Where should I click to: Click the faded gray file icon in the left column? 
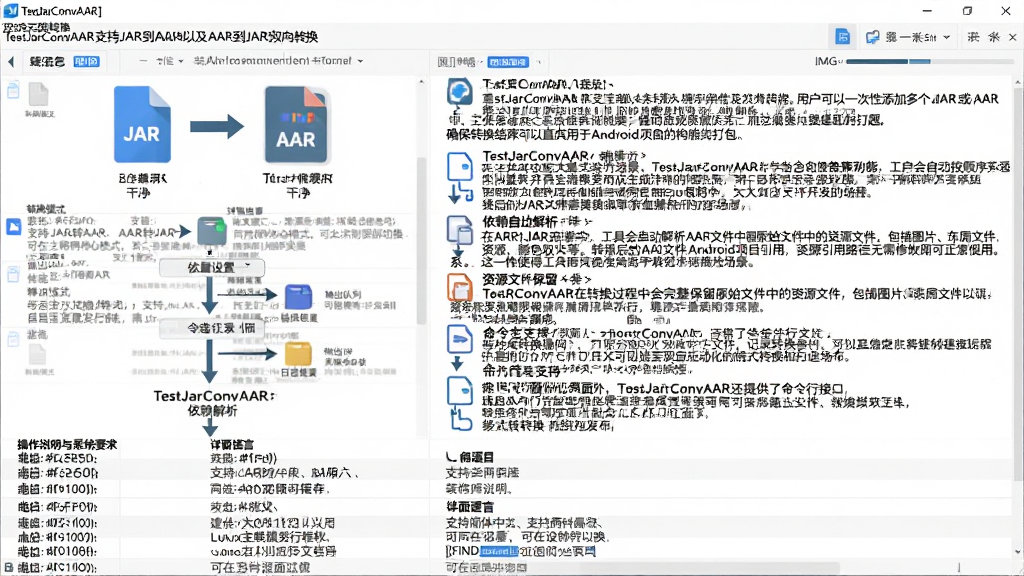click(x=38, y=355)
